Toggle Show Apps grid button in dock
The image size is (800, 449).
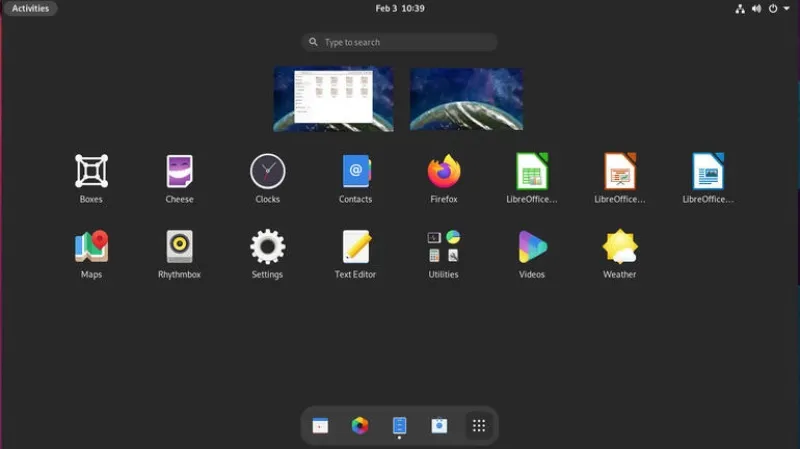479,426
